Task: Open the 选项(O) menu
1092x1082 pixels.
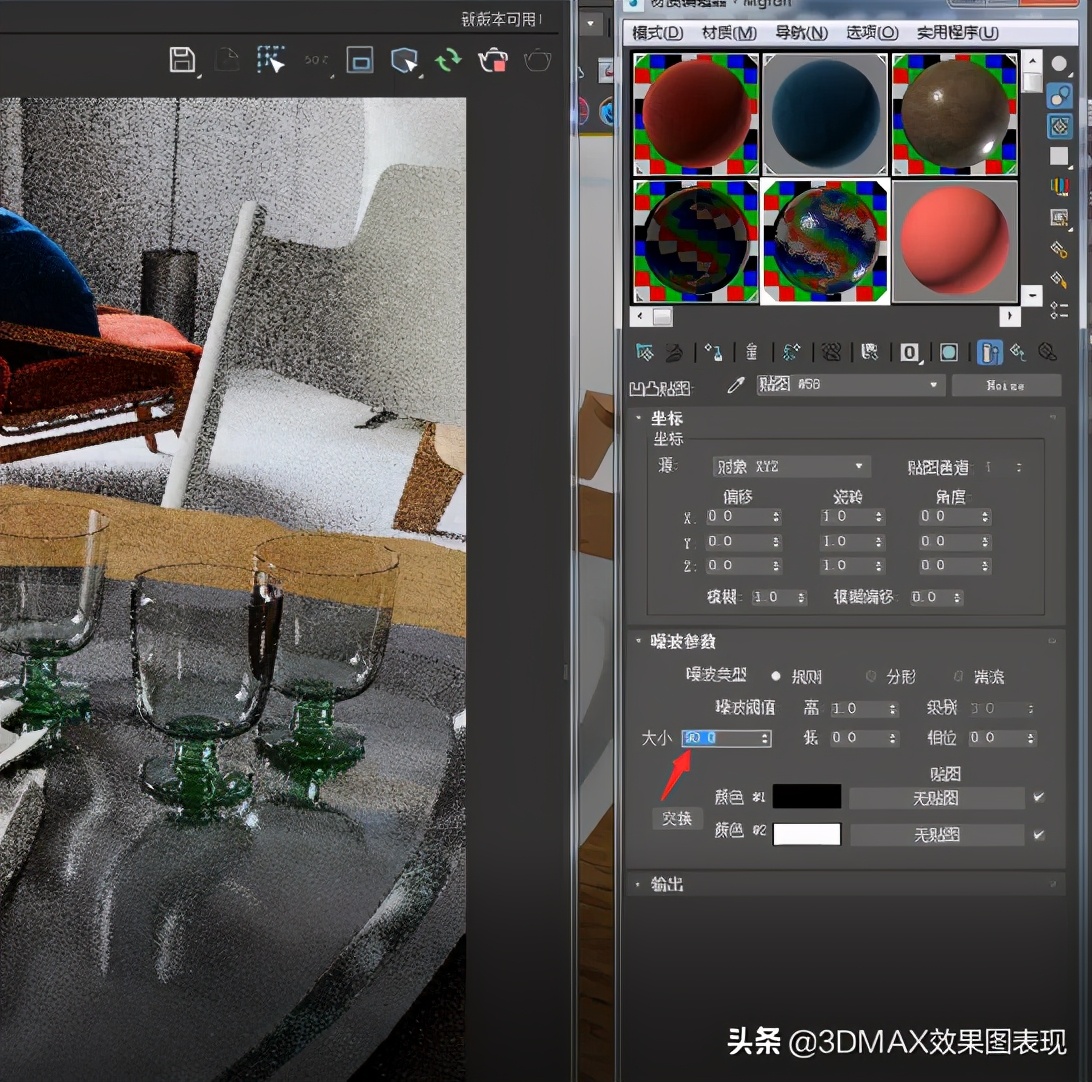Action: [870, 32]
